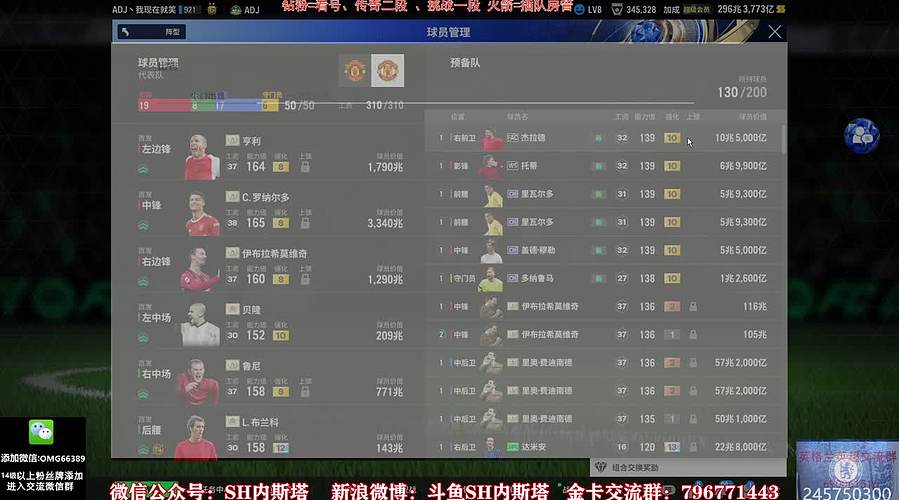Sort reserve list by 球员名 column header
Image resolution: width=899 pixels, height=500 pixels.
517,117
